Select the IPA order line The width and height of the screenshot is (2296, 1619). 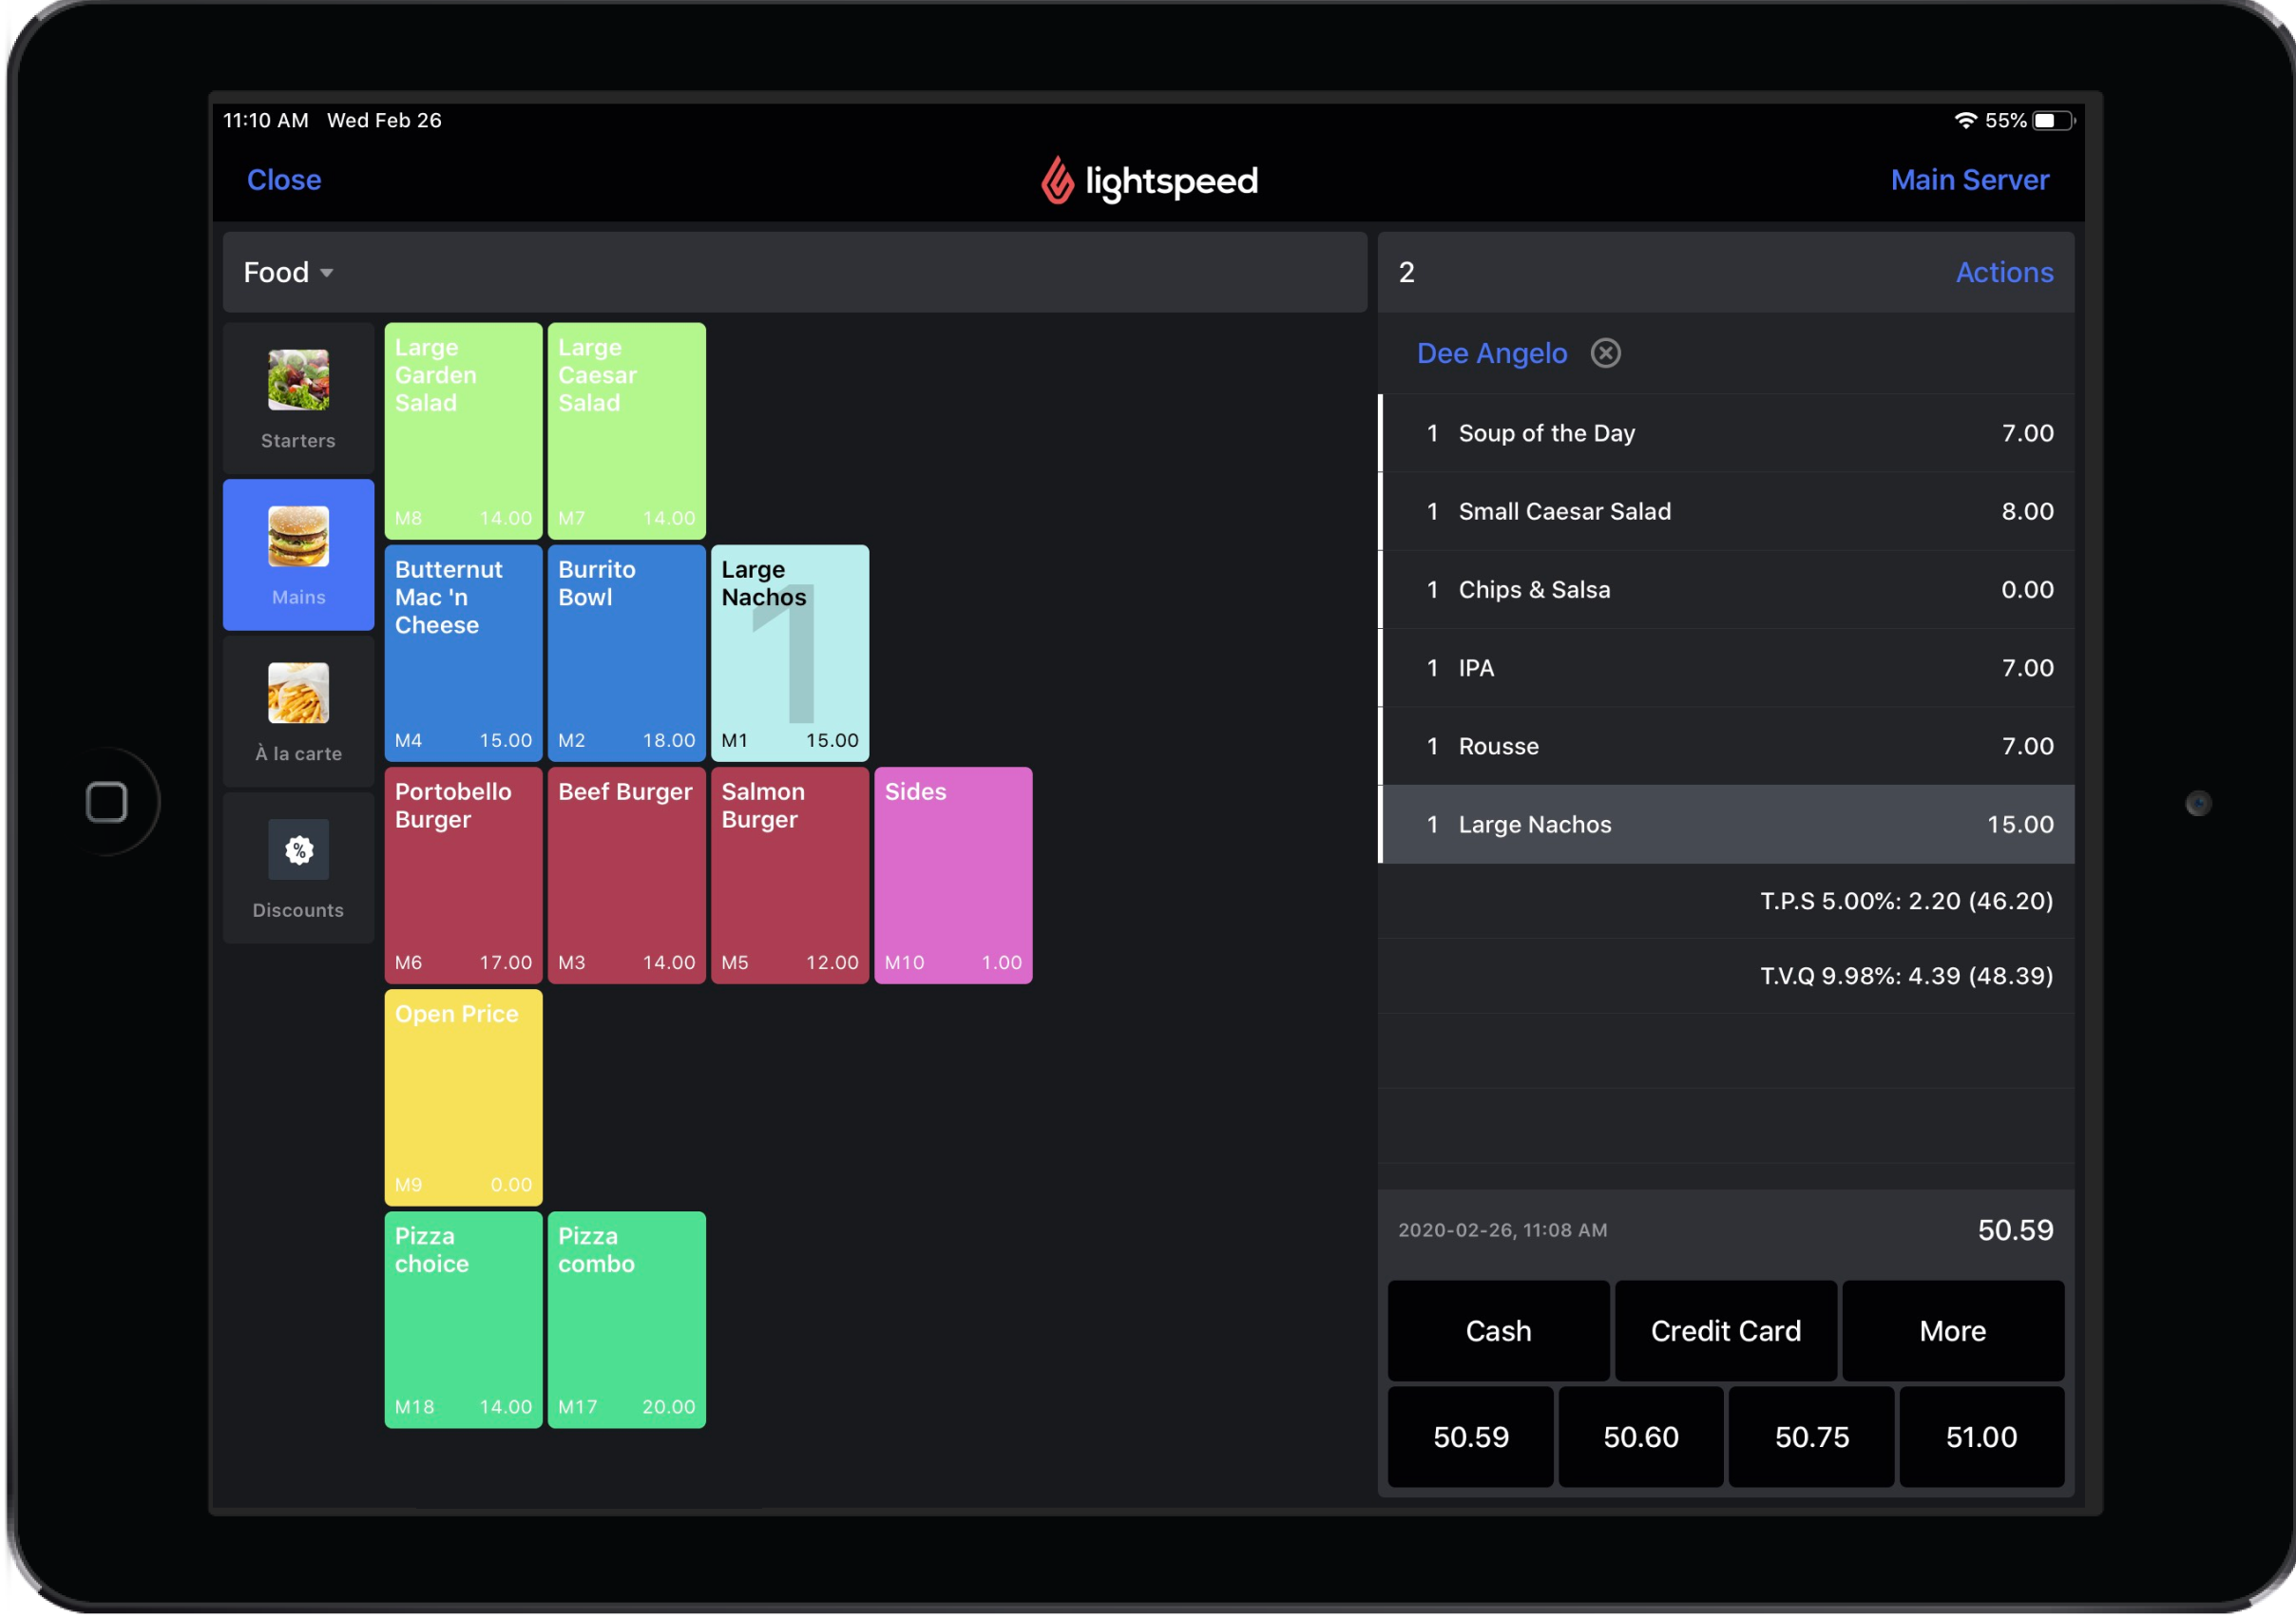tap(1727, 668)
